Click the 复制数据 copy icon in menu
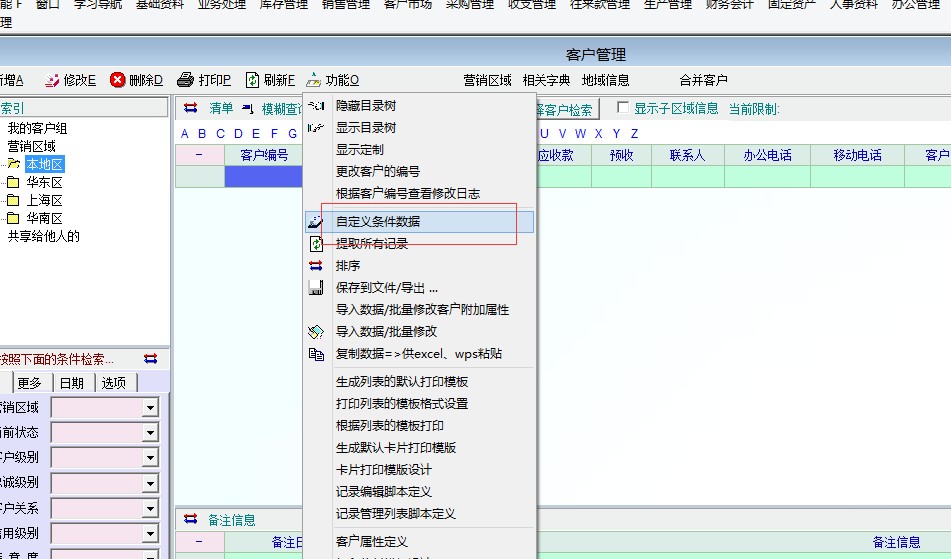Image resolution: width=951 pixels, height=559 pixels. point(316,354)
